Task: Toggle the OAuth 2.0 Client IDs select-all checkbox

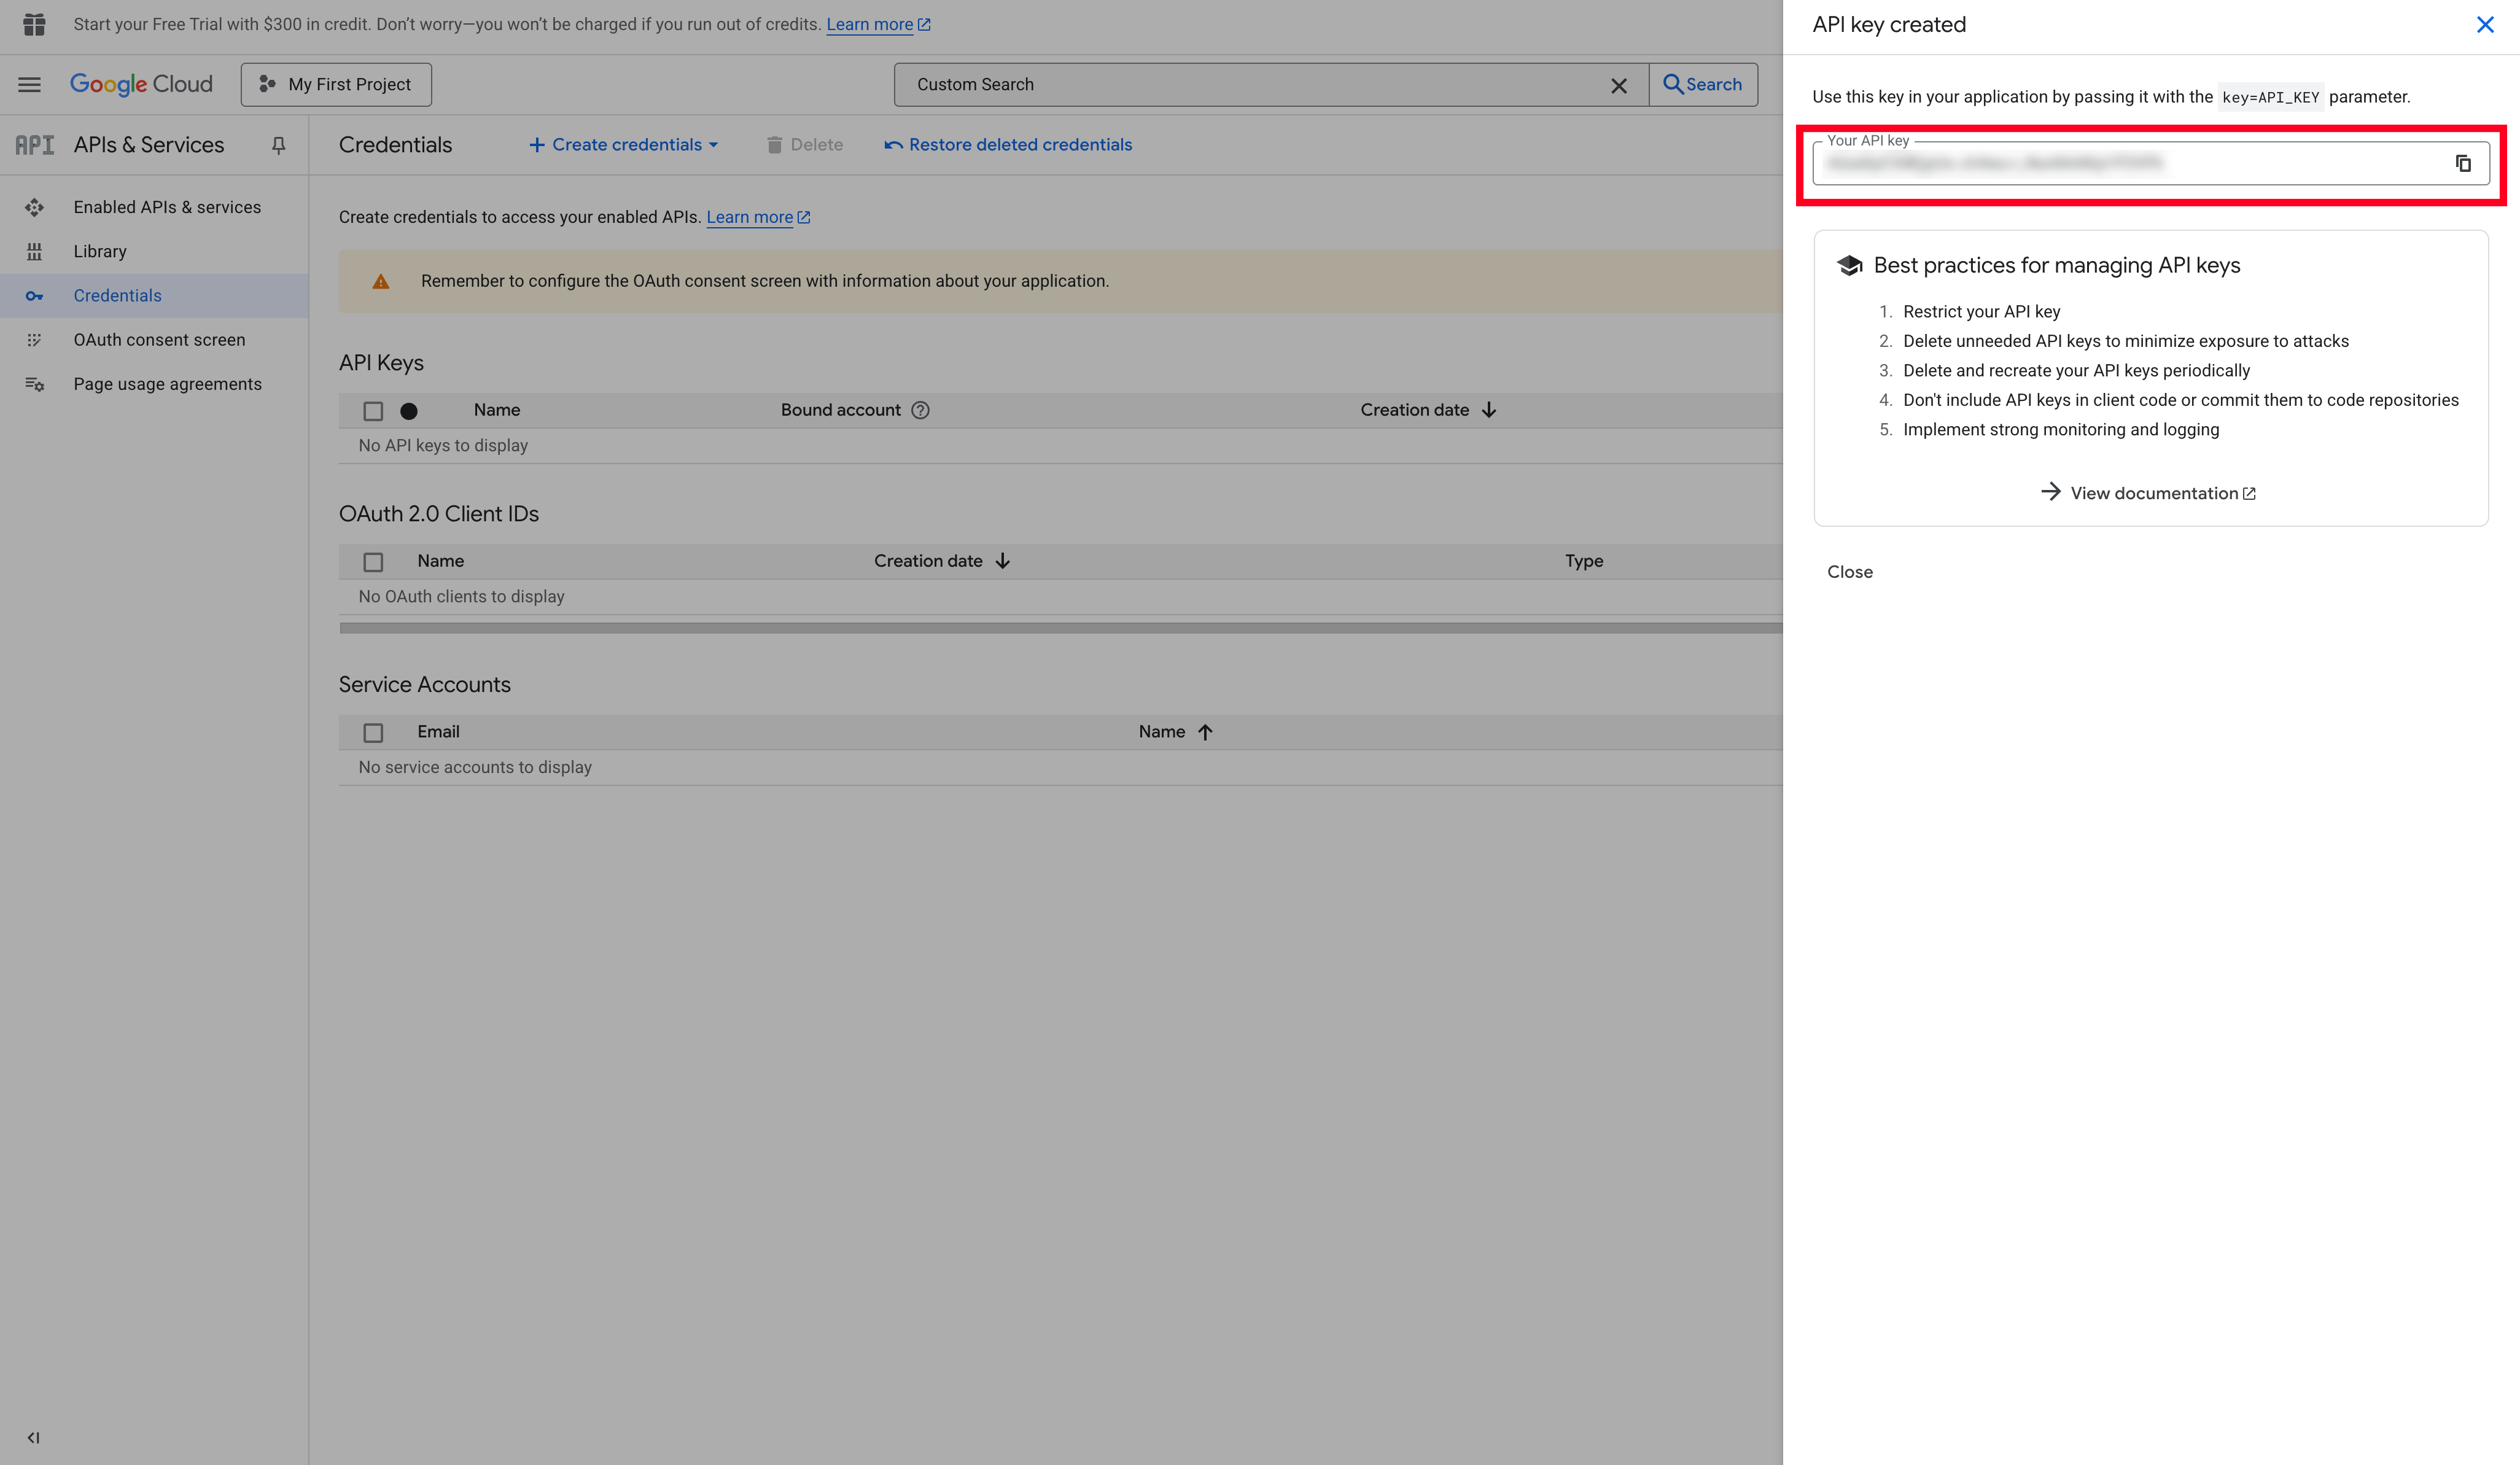Action: pos(373,562)
